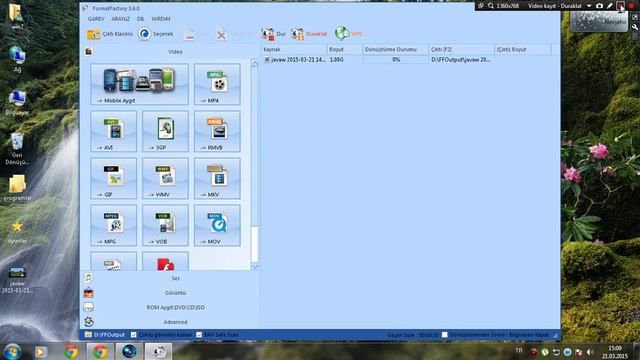The height and width of the screenshot is (360, 640).
Task: Collapse the Video category header
Action: [x=171, y=52]
